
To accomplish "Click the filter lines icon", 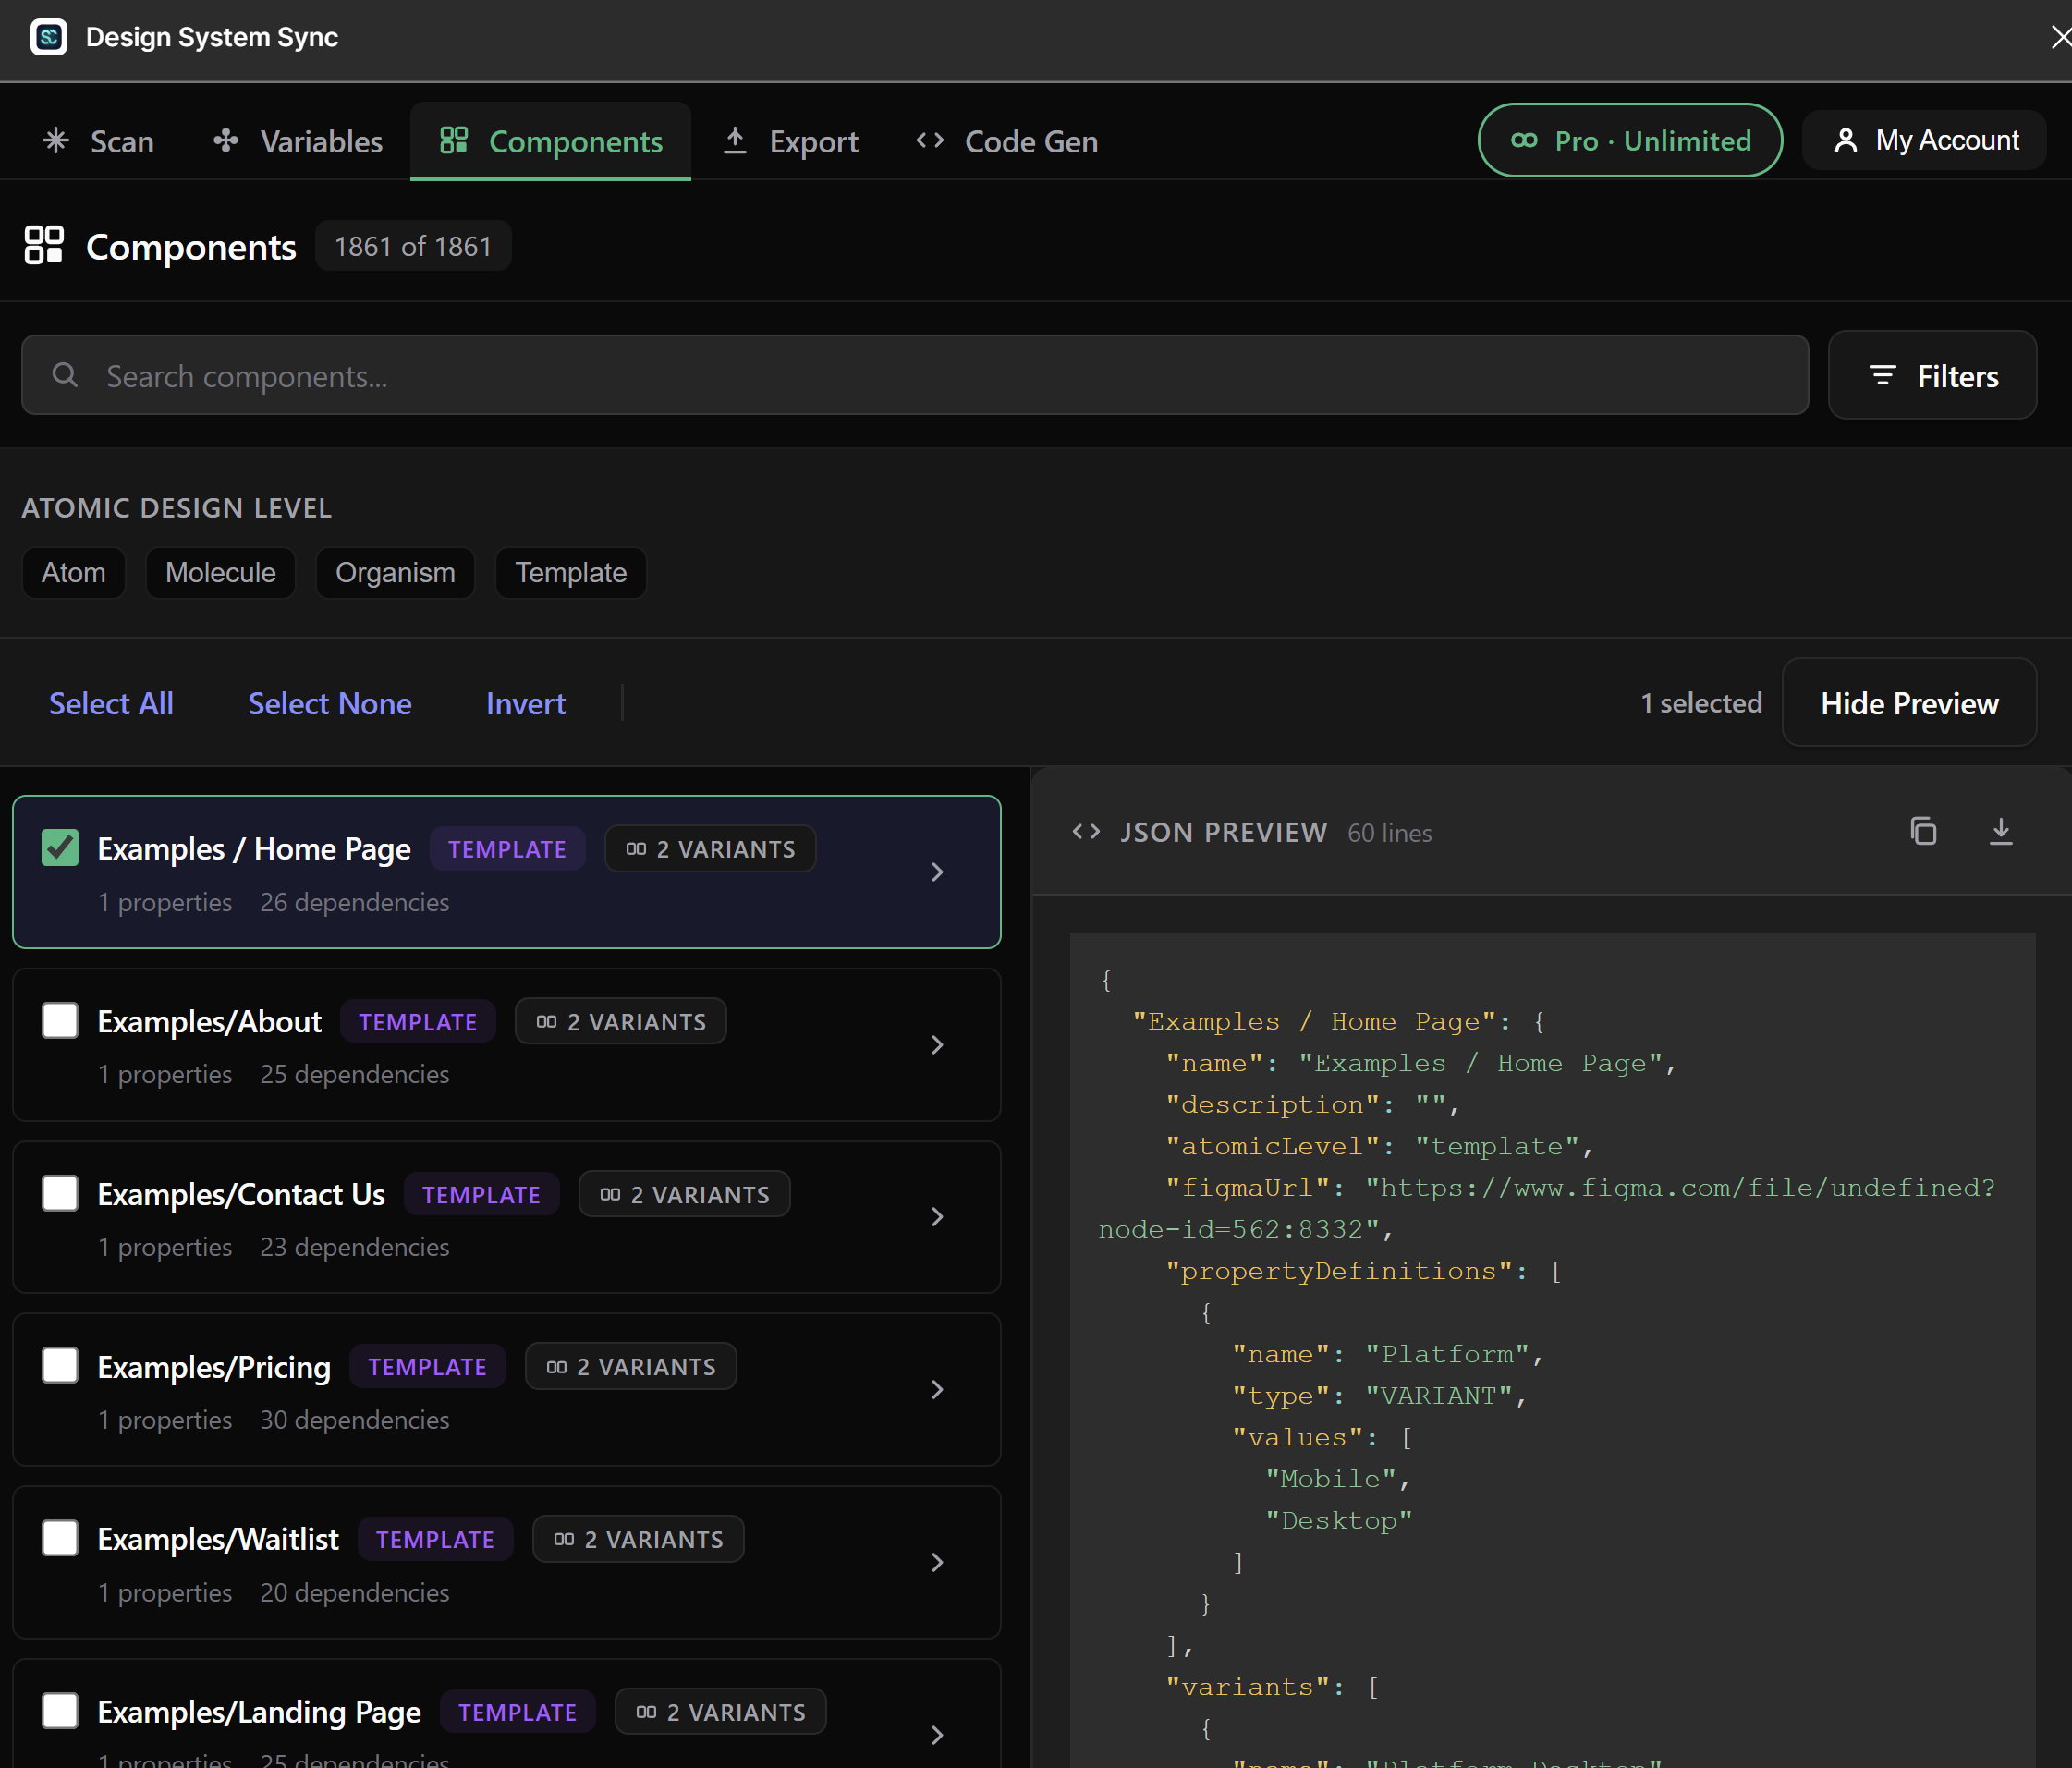I will [x=1882, y=375].
